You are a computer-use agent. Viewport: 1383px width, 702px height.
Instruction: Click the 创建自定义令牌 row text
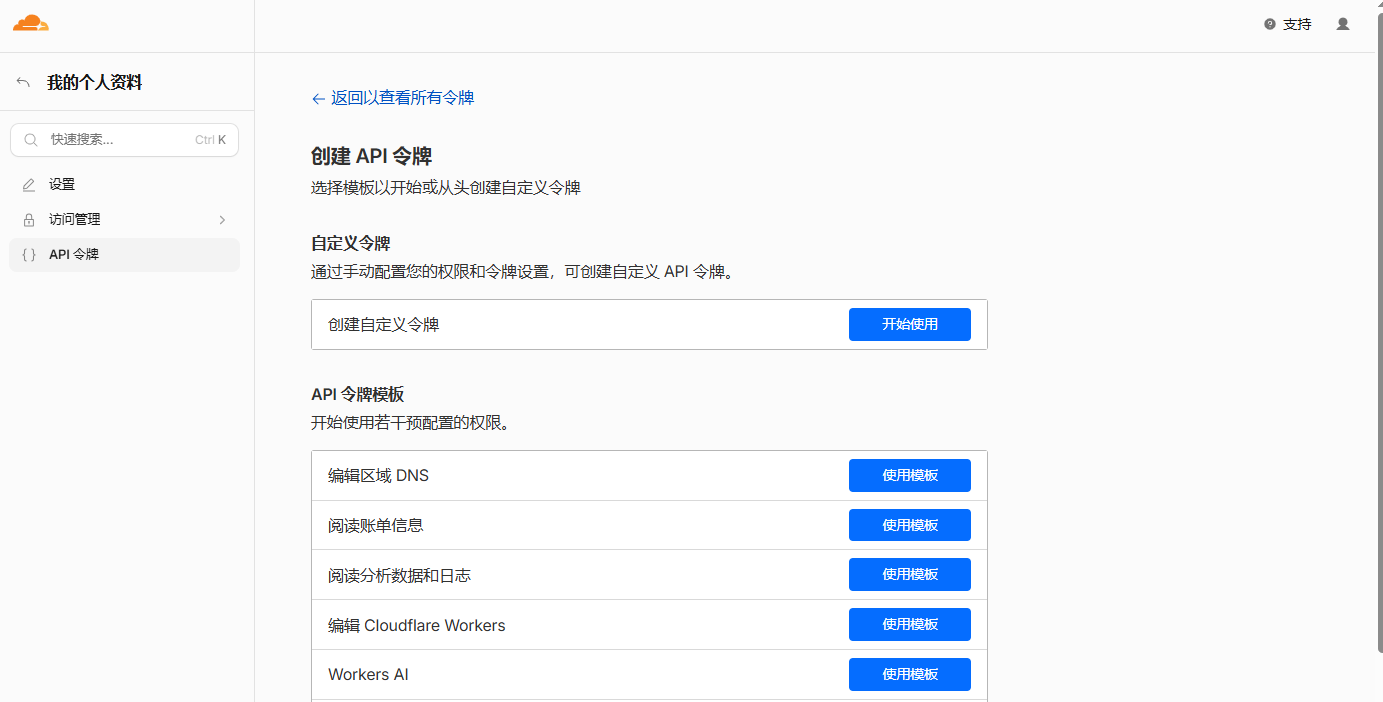point(384,325)
